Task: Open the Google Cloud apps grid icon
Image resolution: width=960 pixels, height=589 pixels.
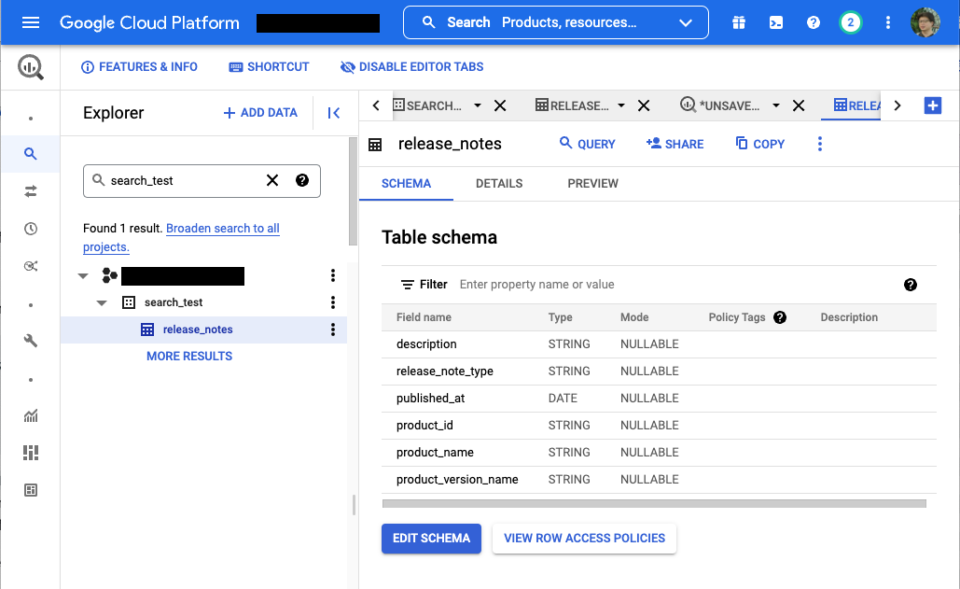Action: (738, 22)
